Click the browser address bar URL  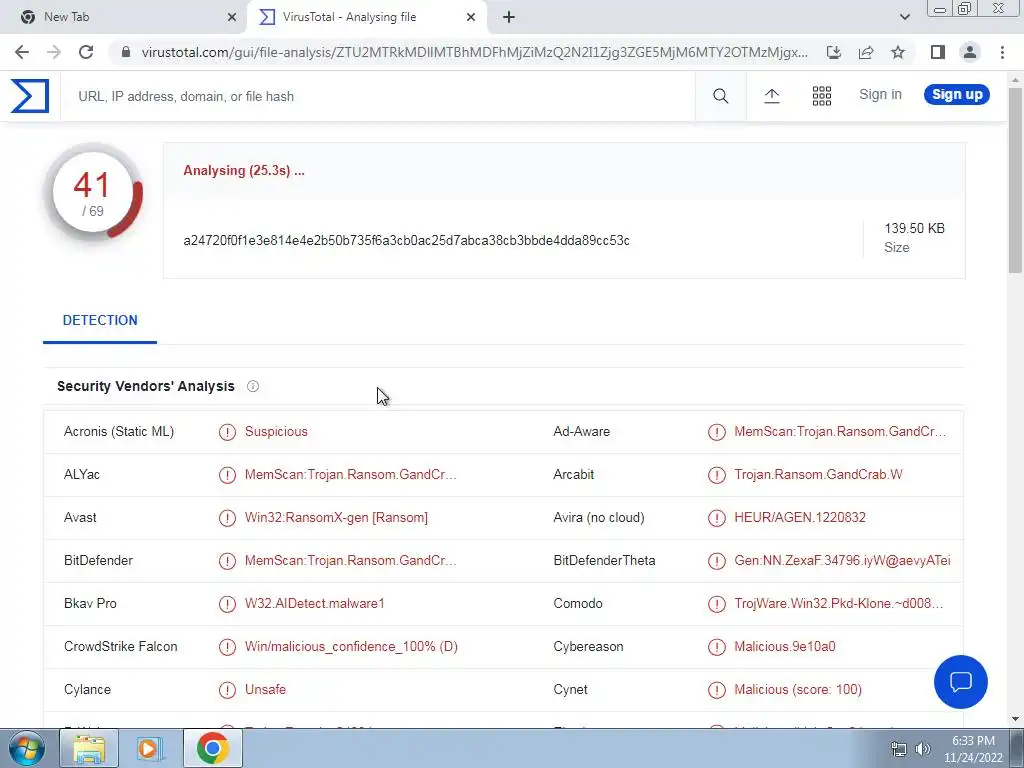pyautogui.click(x=474, y=52)
